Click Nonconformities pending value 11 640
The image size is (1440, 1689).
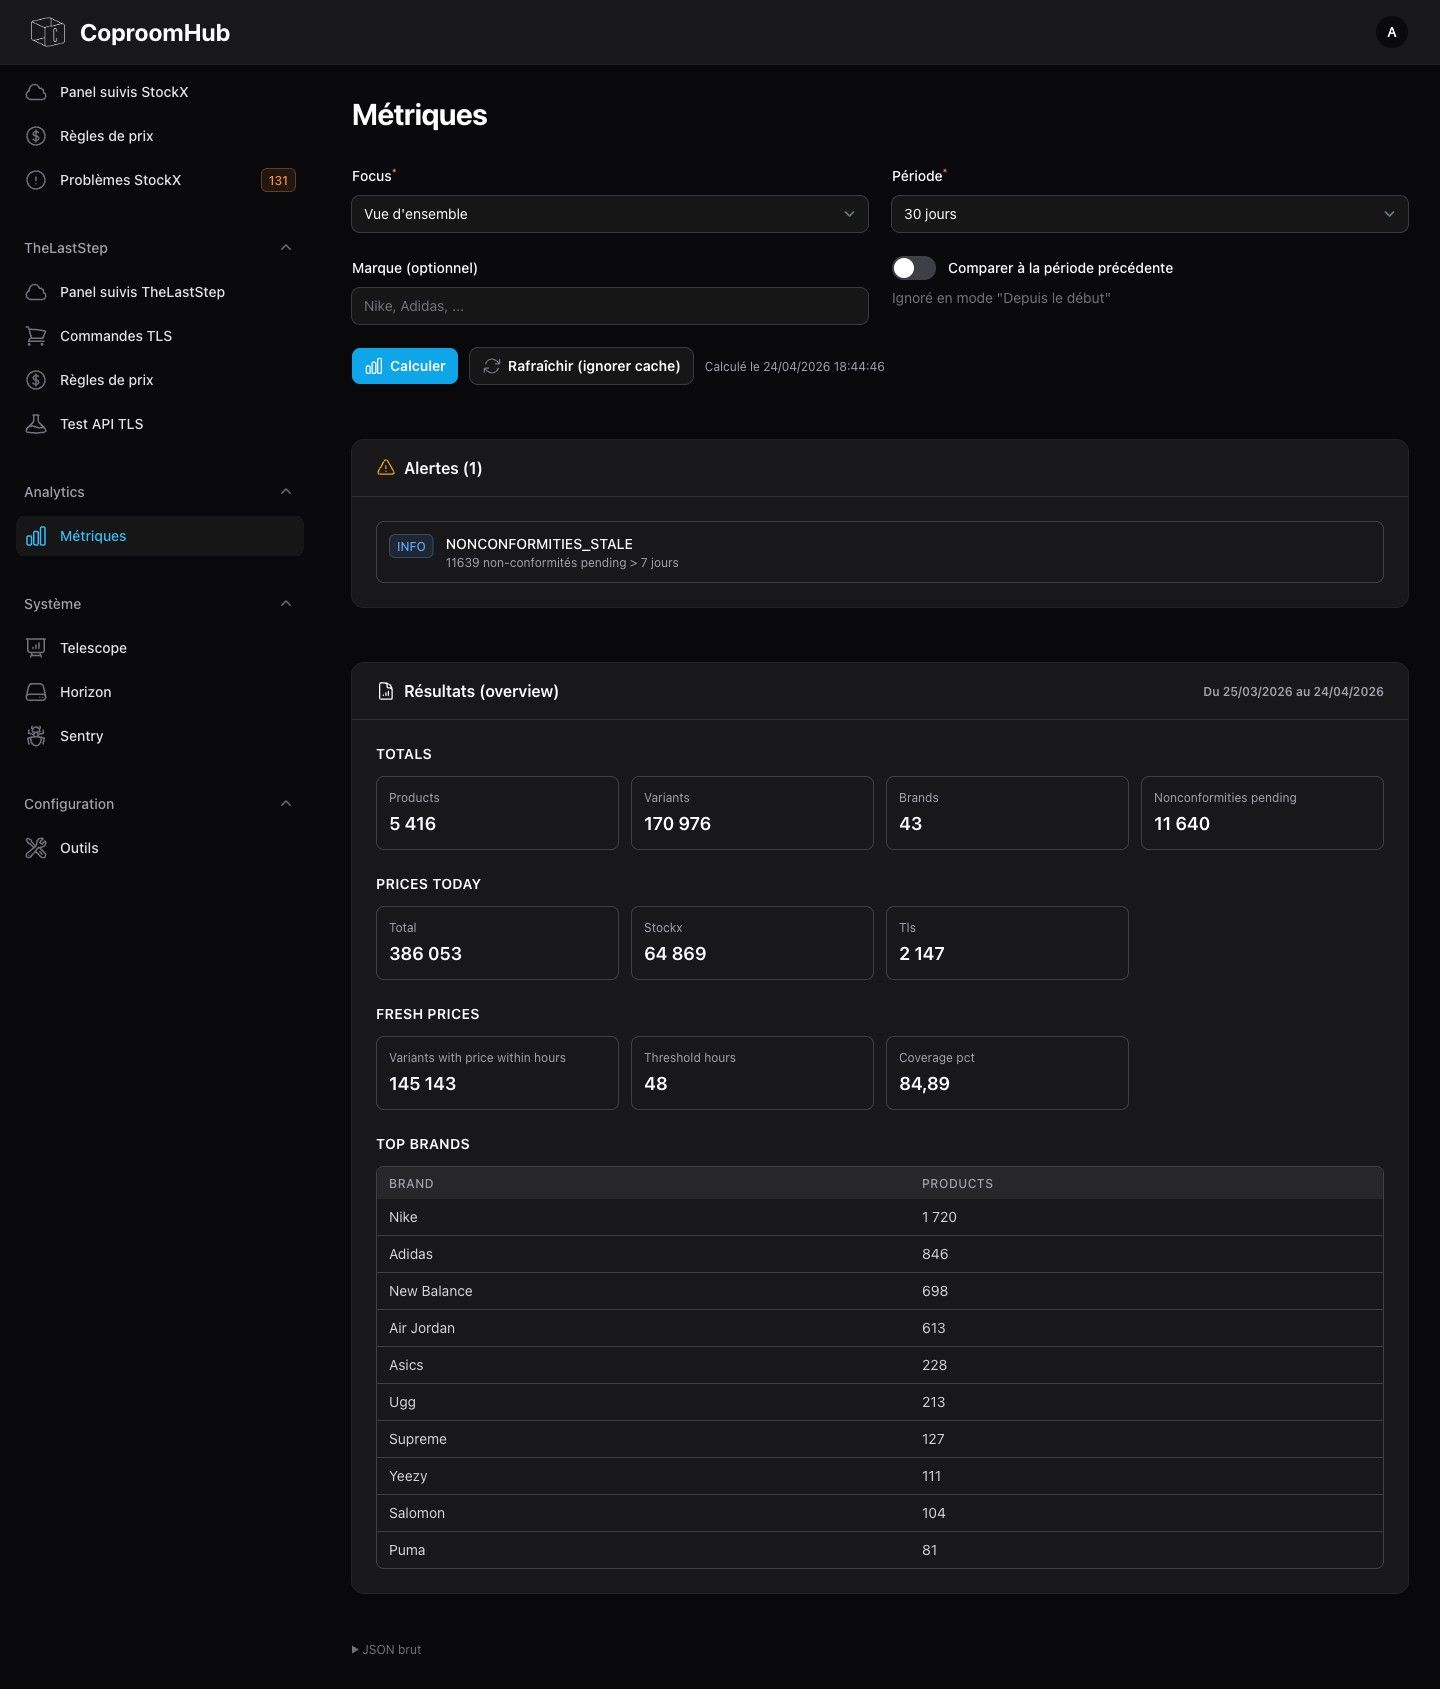[1182, 824]
